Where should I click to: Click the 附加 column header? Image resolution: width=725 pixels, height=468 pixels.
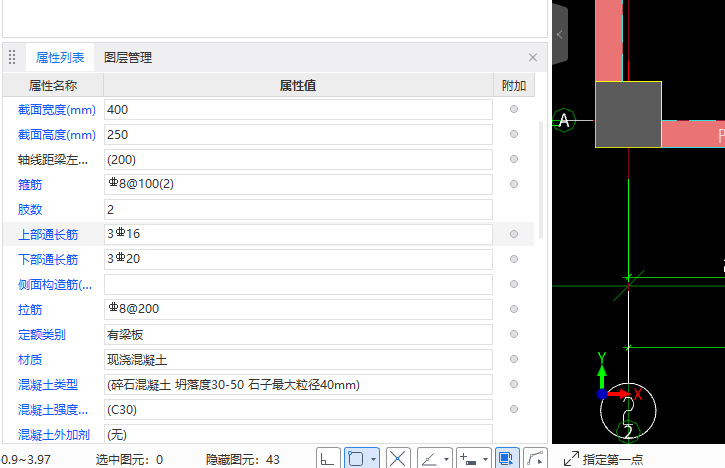pyautogui.click(x=514, y=86)
